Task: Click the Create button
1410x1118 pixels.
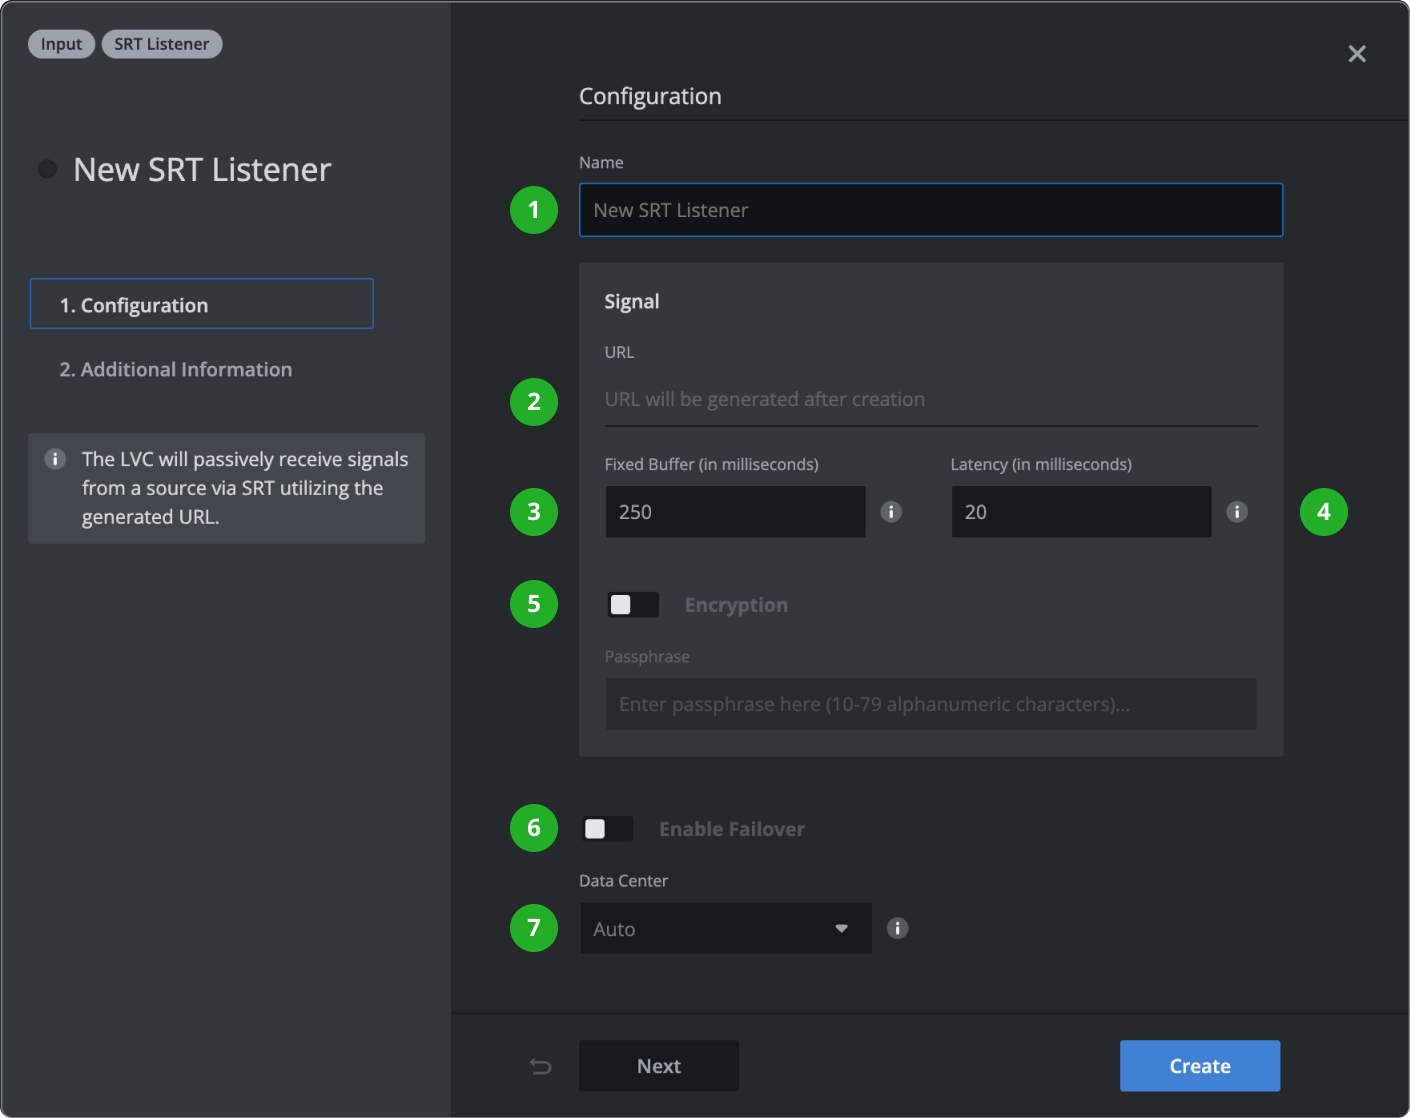Action: pyautogui.click(x=1199, y=1065)
